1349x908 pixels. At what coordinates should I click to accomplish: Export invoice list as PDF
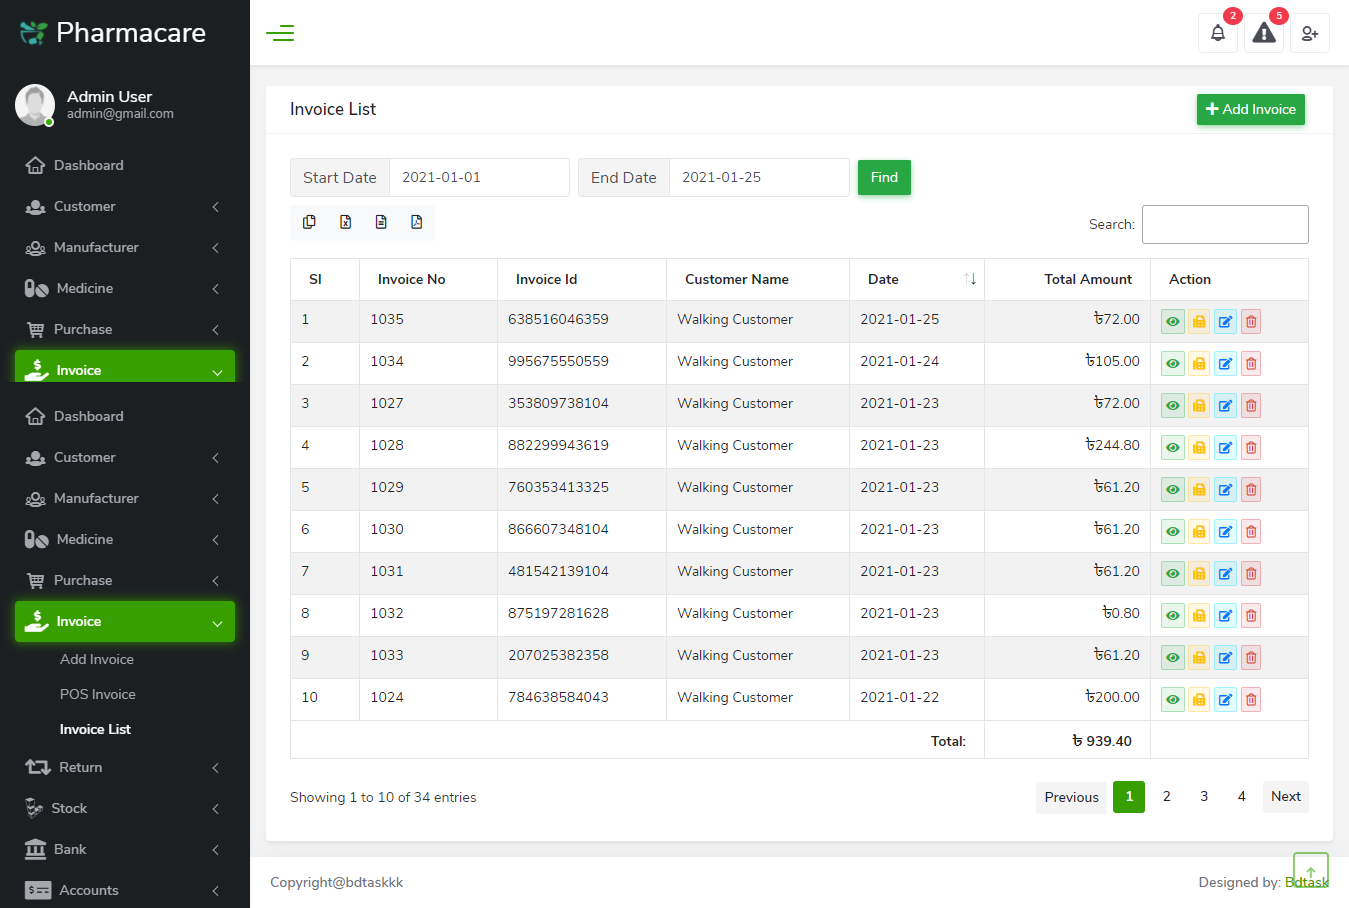417,222
